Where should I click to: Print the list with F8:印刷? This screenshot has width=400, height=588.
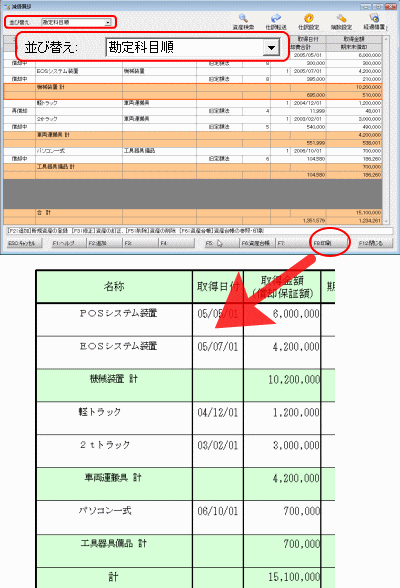pos(330,243)
